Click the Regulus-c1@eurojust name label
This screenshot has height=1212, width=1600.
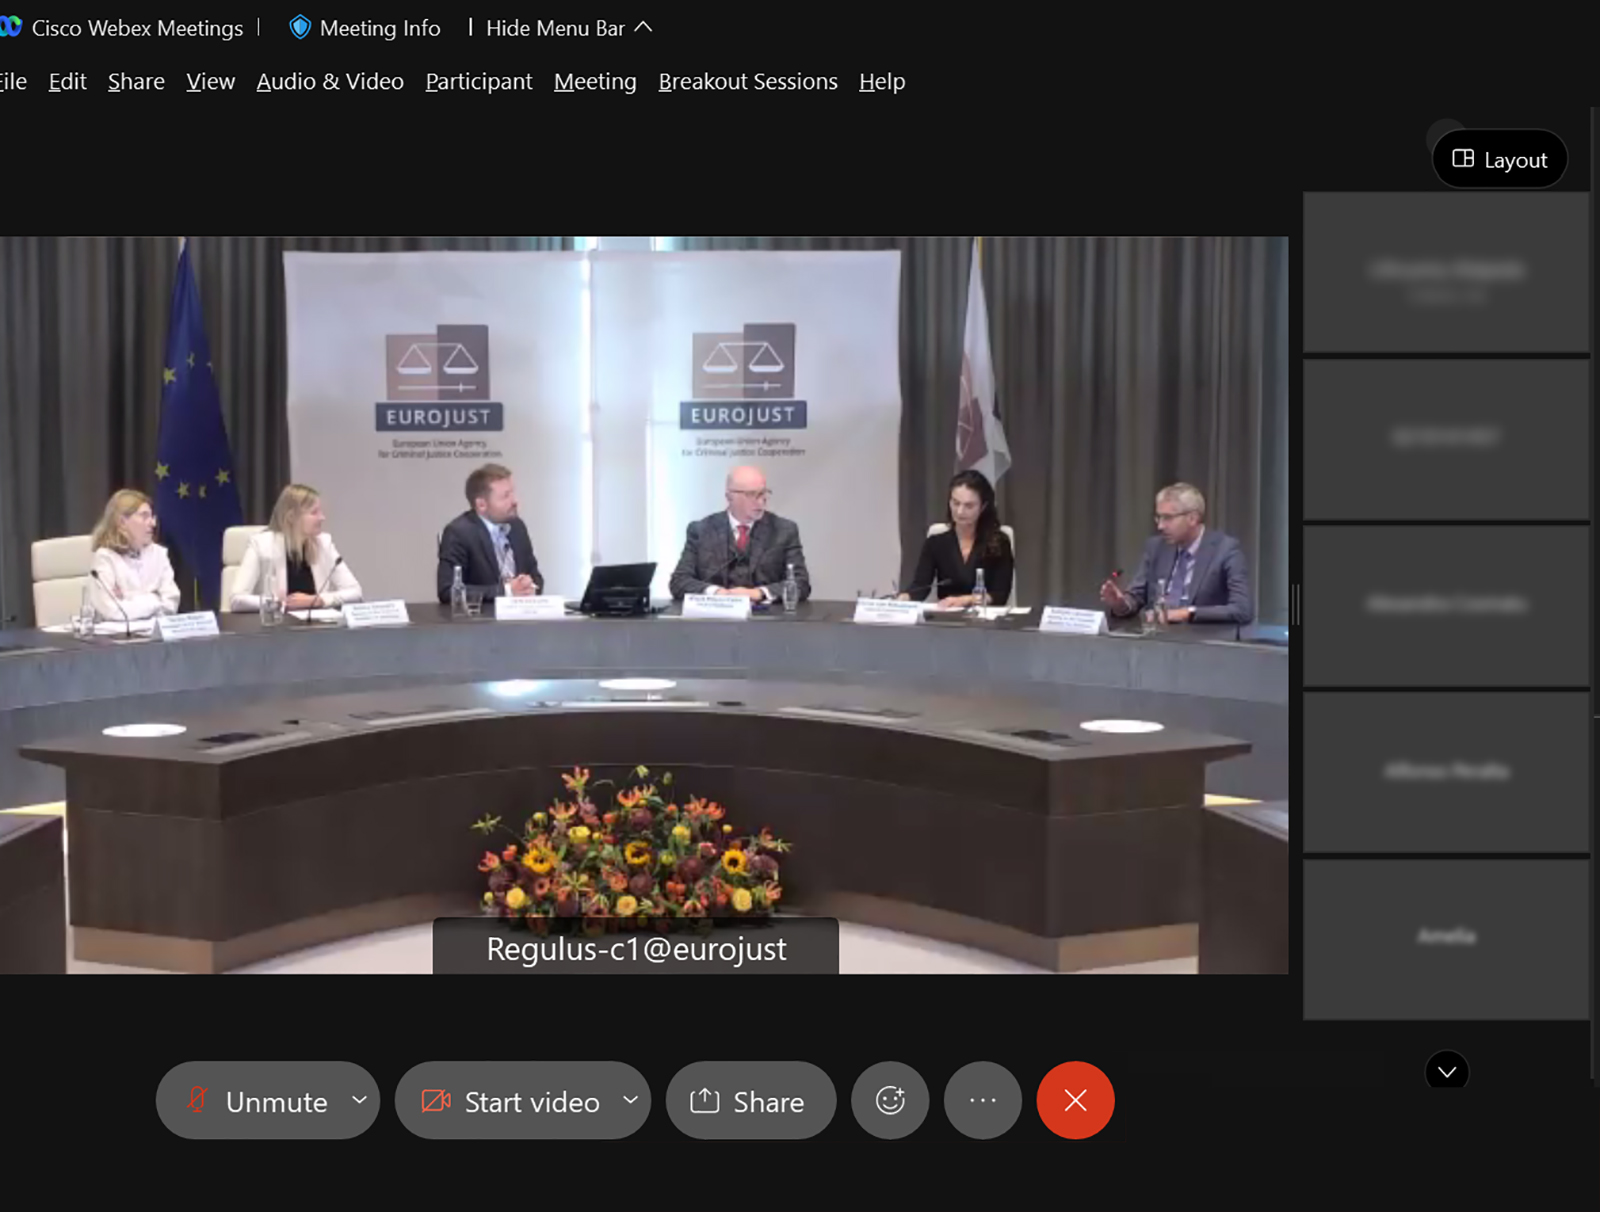(x=636, y=948)
